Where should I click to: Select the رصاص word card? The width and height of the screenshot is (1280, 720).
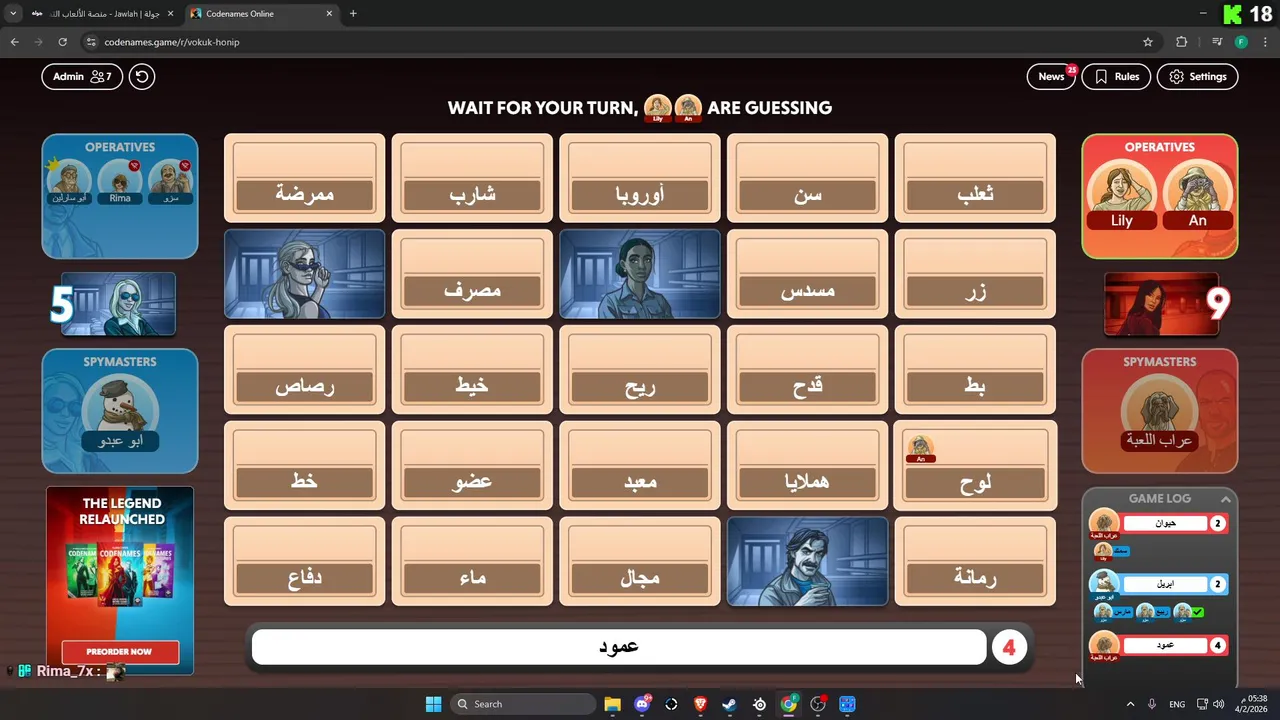[x=304, y=370]
